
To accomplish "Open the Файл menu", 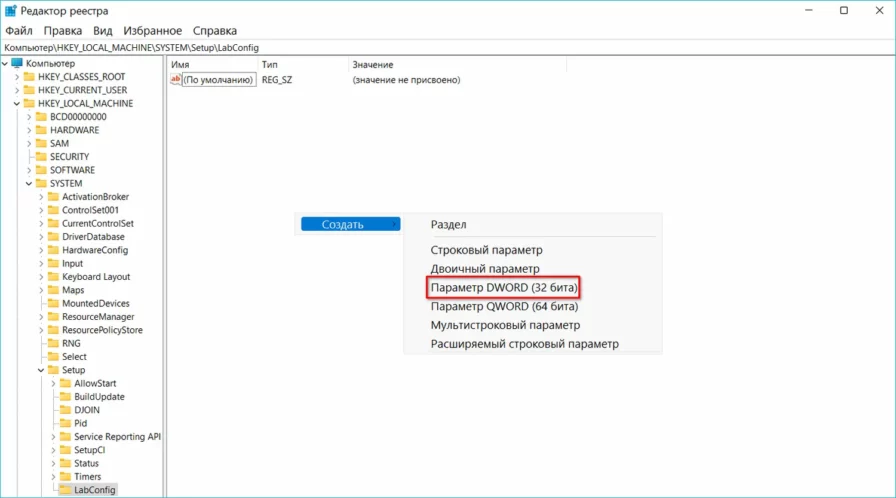I will click(19, 31).
